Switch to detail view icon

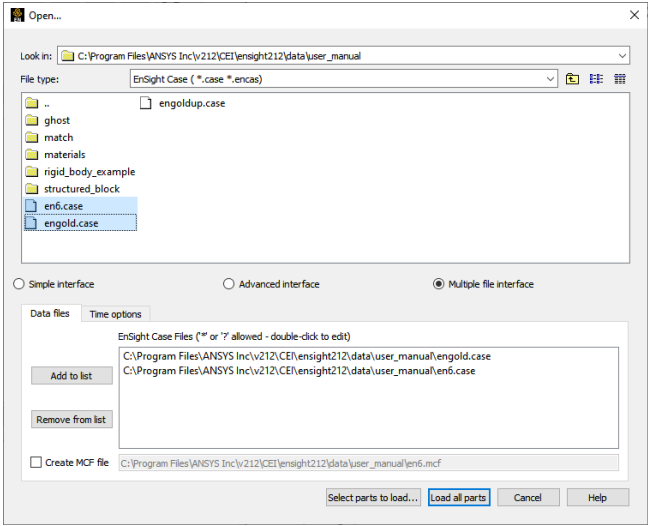pos(620,79)
